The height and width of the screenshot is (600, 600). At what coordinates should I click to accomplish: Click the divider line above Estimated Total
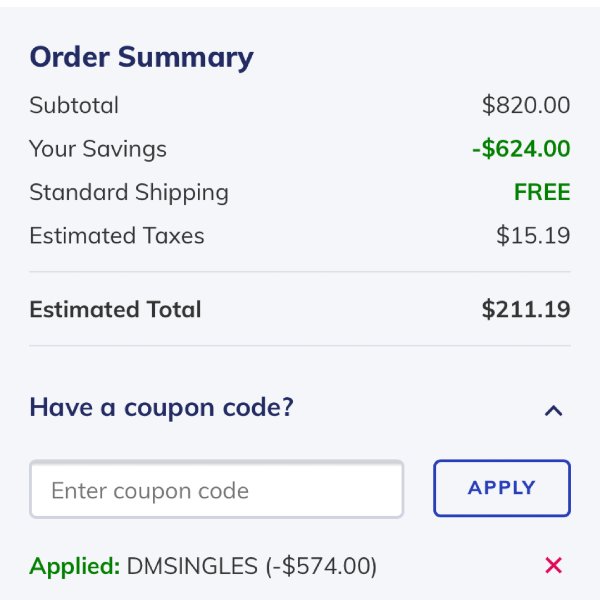point(300,272)
